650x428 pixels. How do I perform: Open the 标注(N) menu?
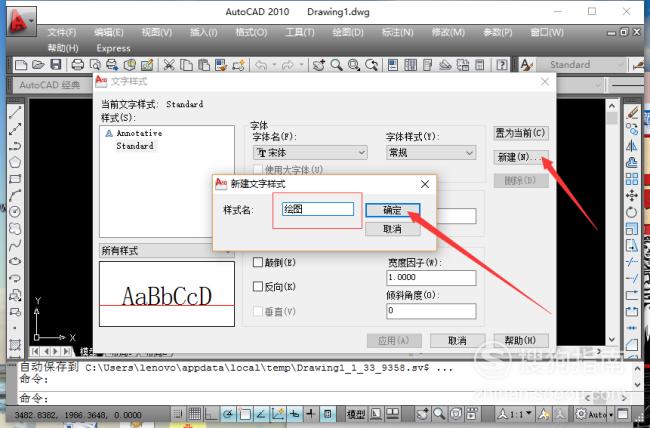click(398, 32)
